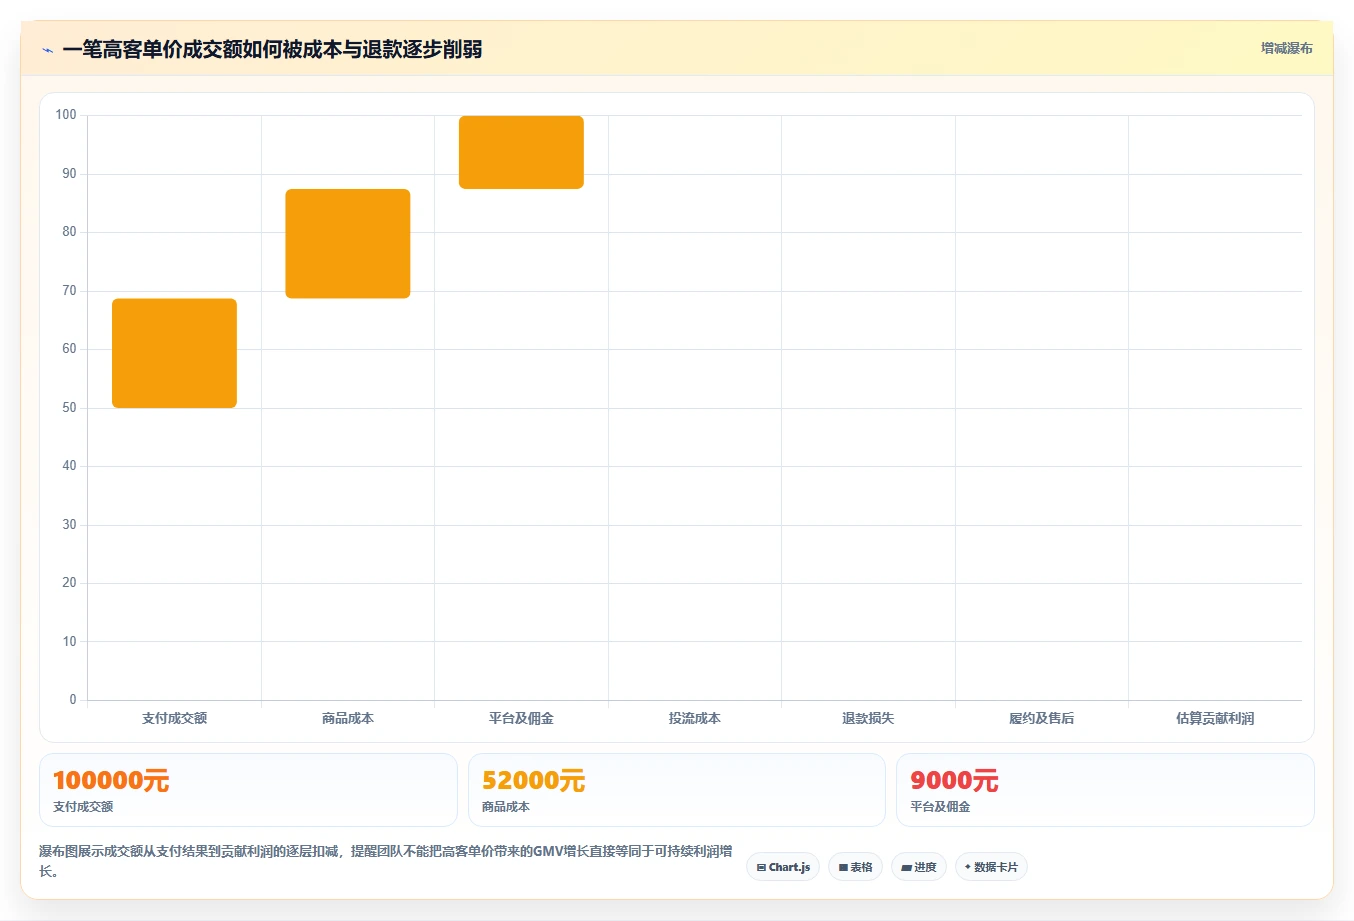The width and height of the screenshot is (1354, 921).
Task: Click the y-axis value 0
Action: (x=73, y=700)
